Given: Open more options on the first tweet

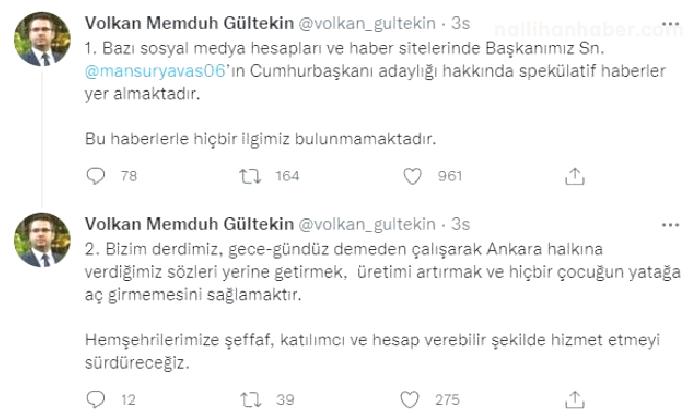Looking at the screenshot, I should 670,24.
